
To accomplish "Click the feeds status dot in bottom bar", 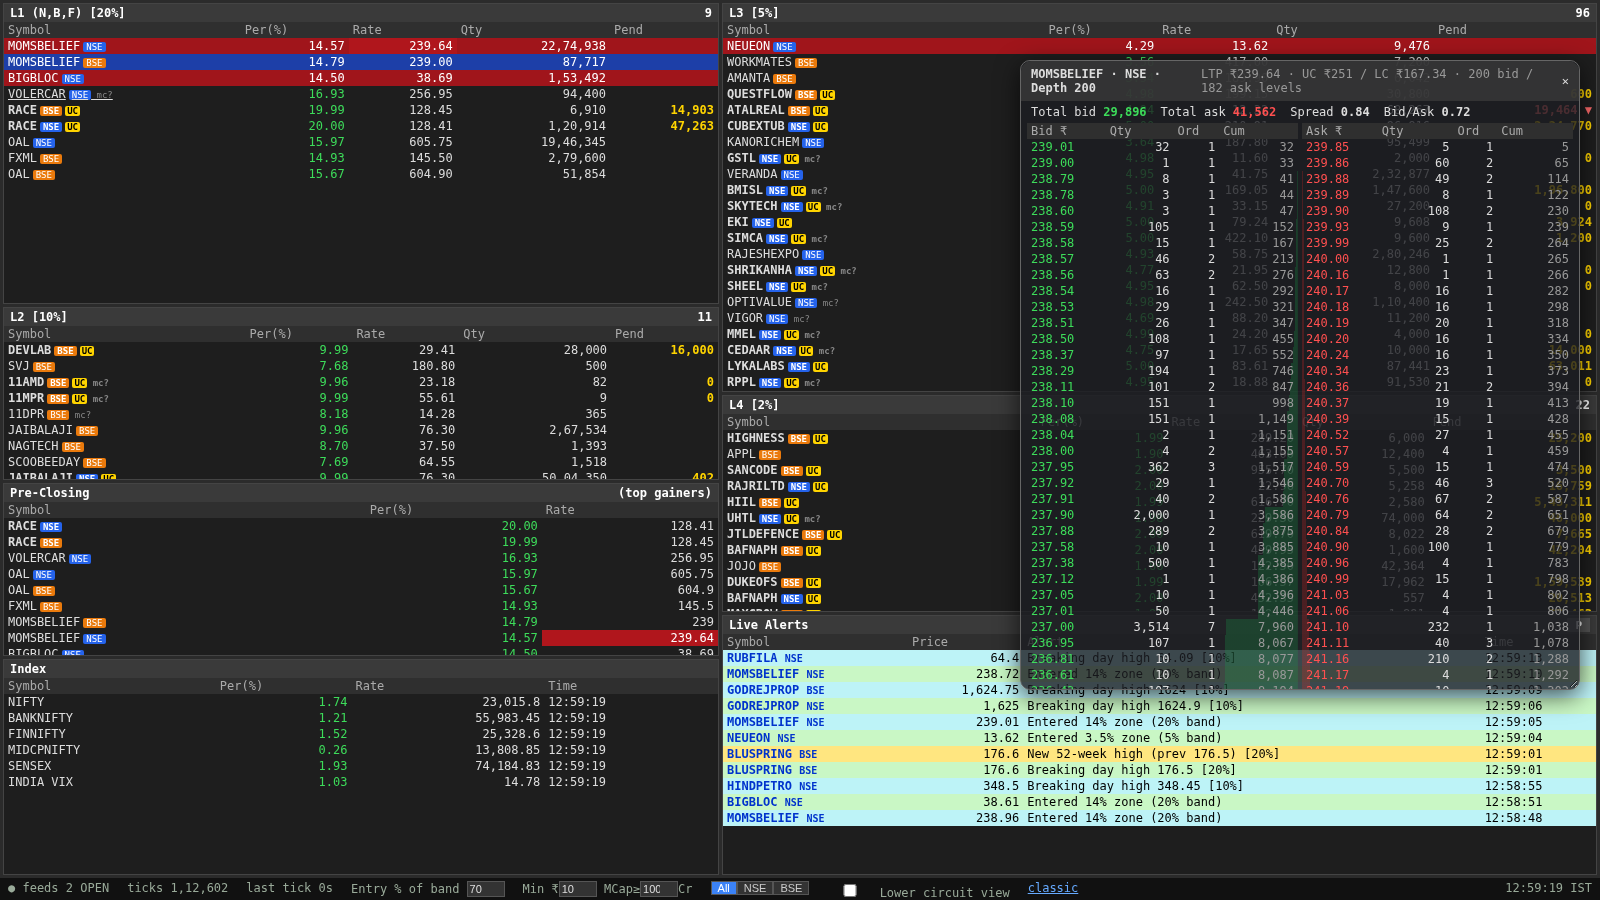I will click(11, 888).
